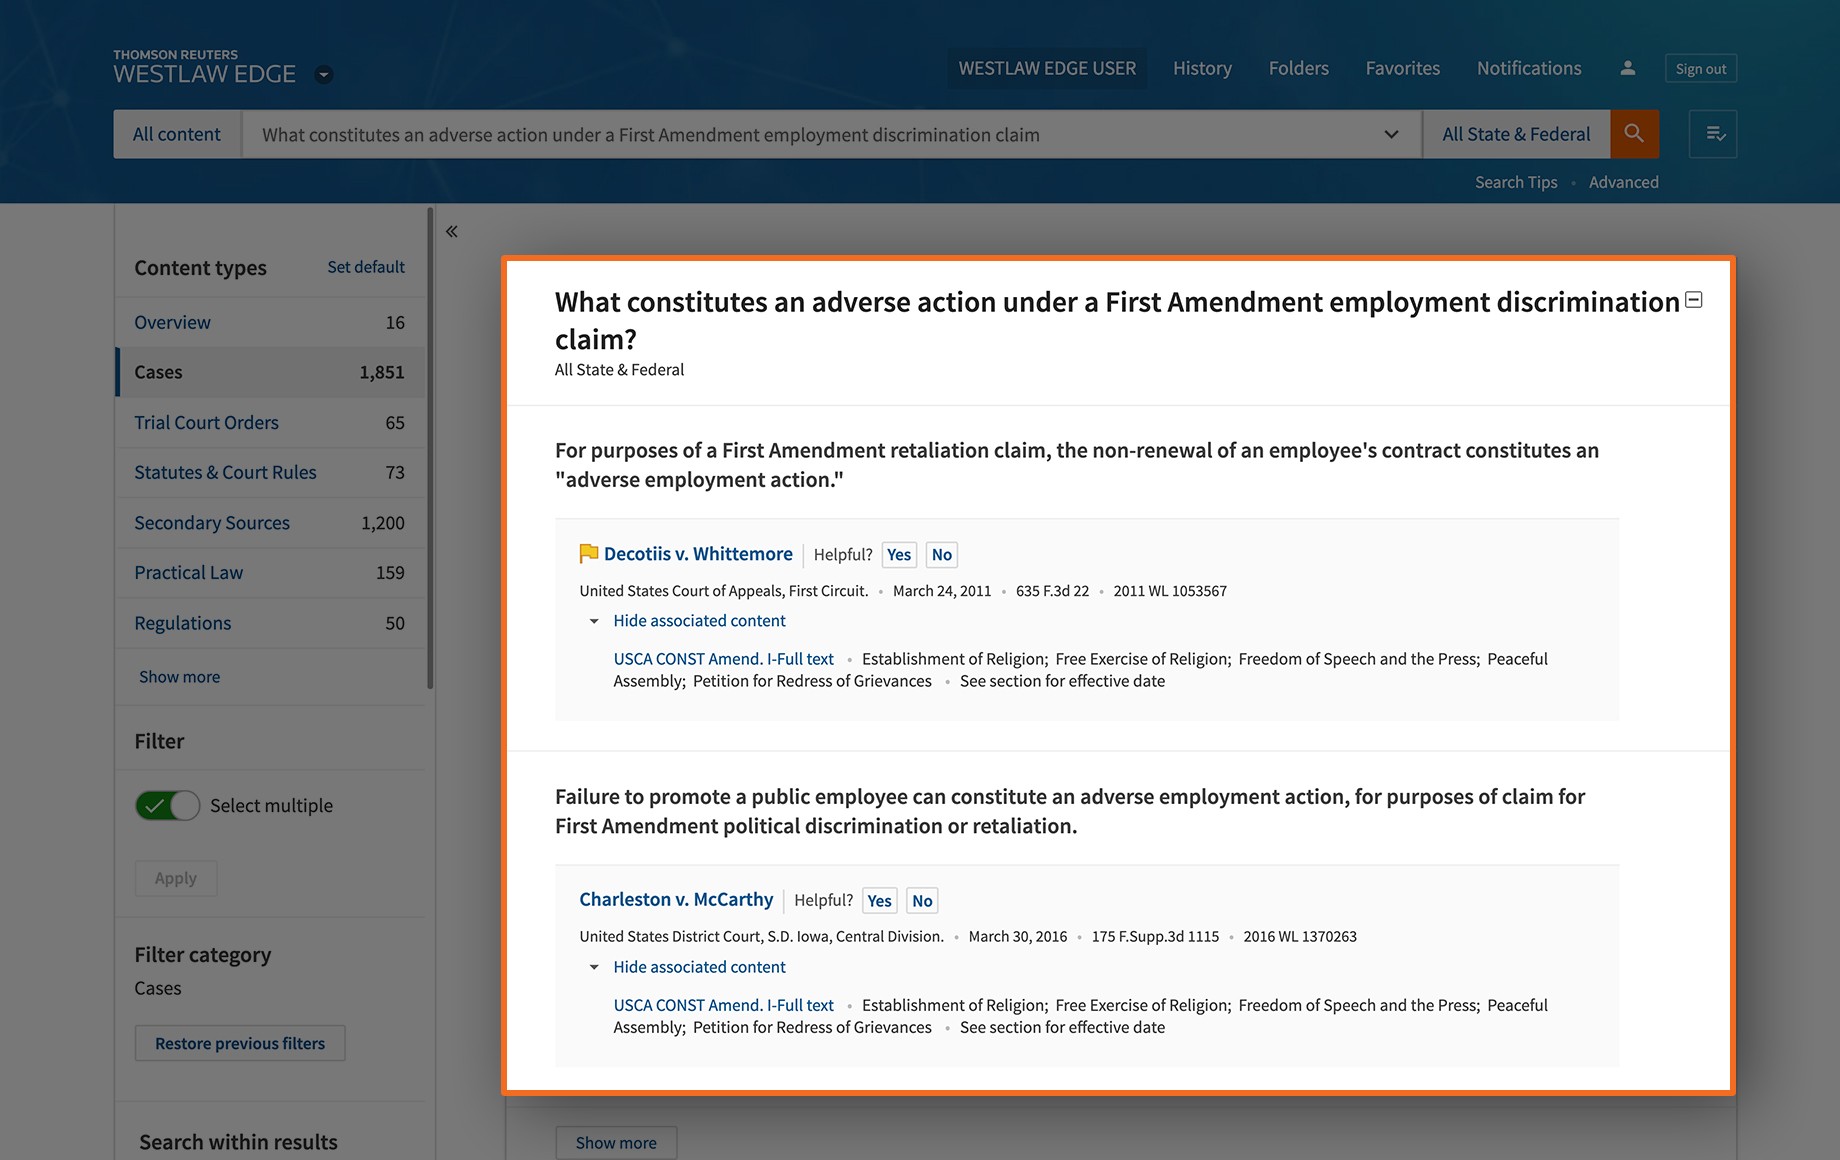
Task: Click the orange search magnifier button
Action: 1634,134
